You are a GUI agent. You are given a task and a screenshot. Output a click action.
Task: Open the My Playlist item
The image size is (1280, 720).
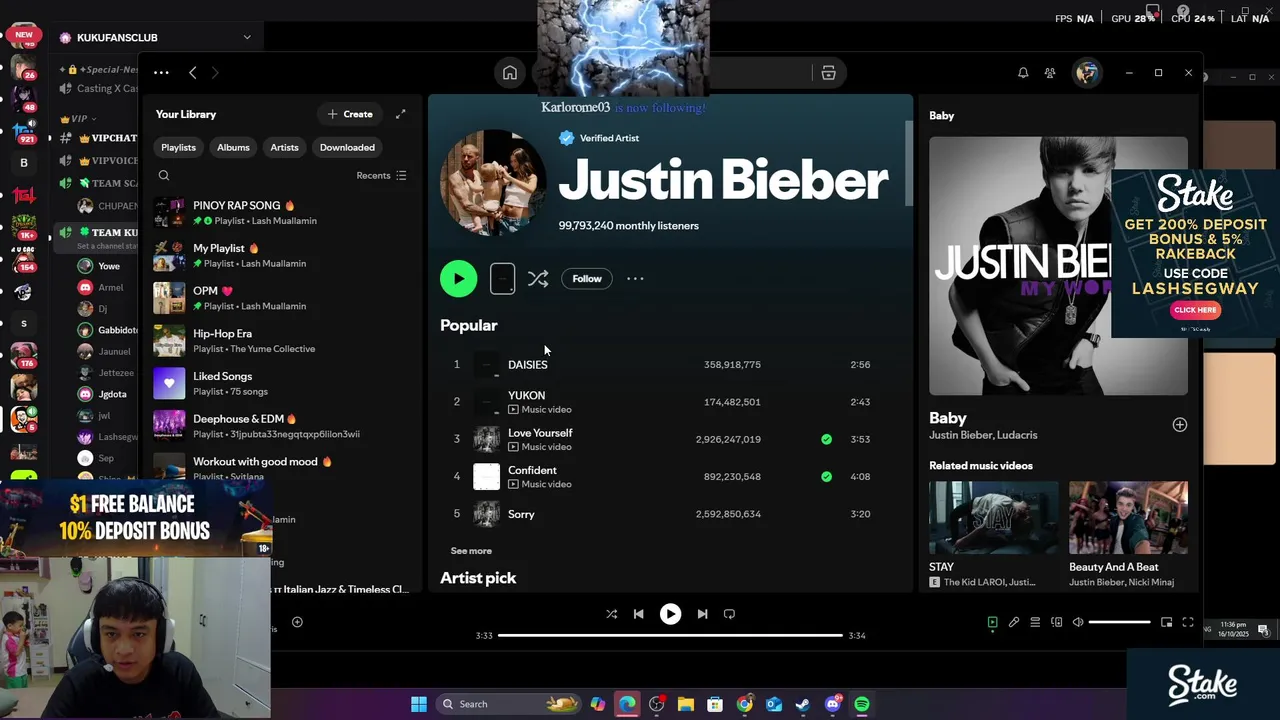pyautogui.click(x=280, y=256)
